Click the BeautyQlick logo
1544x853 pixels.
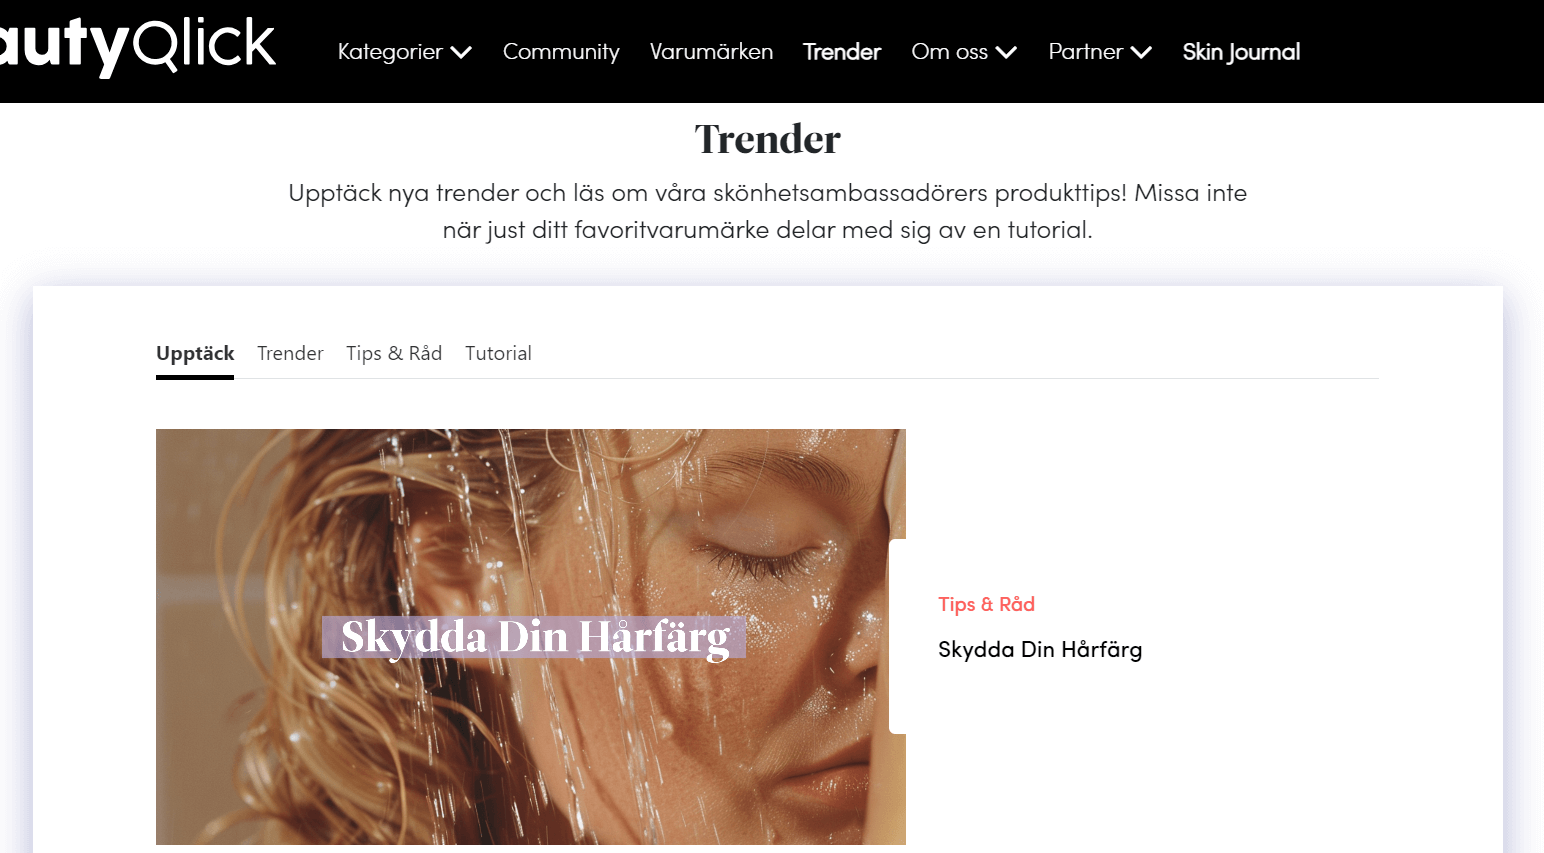click(x=137, y=46)
